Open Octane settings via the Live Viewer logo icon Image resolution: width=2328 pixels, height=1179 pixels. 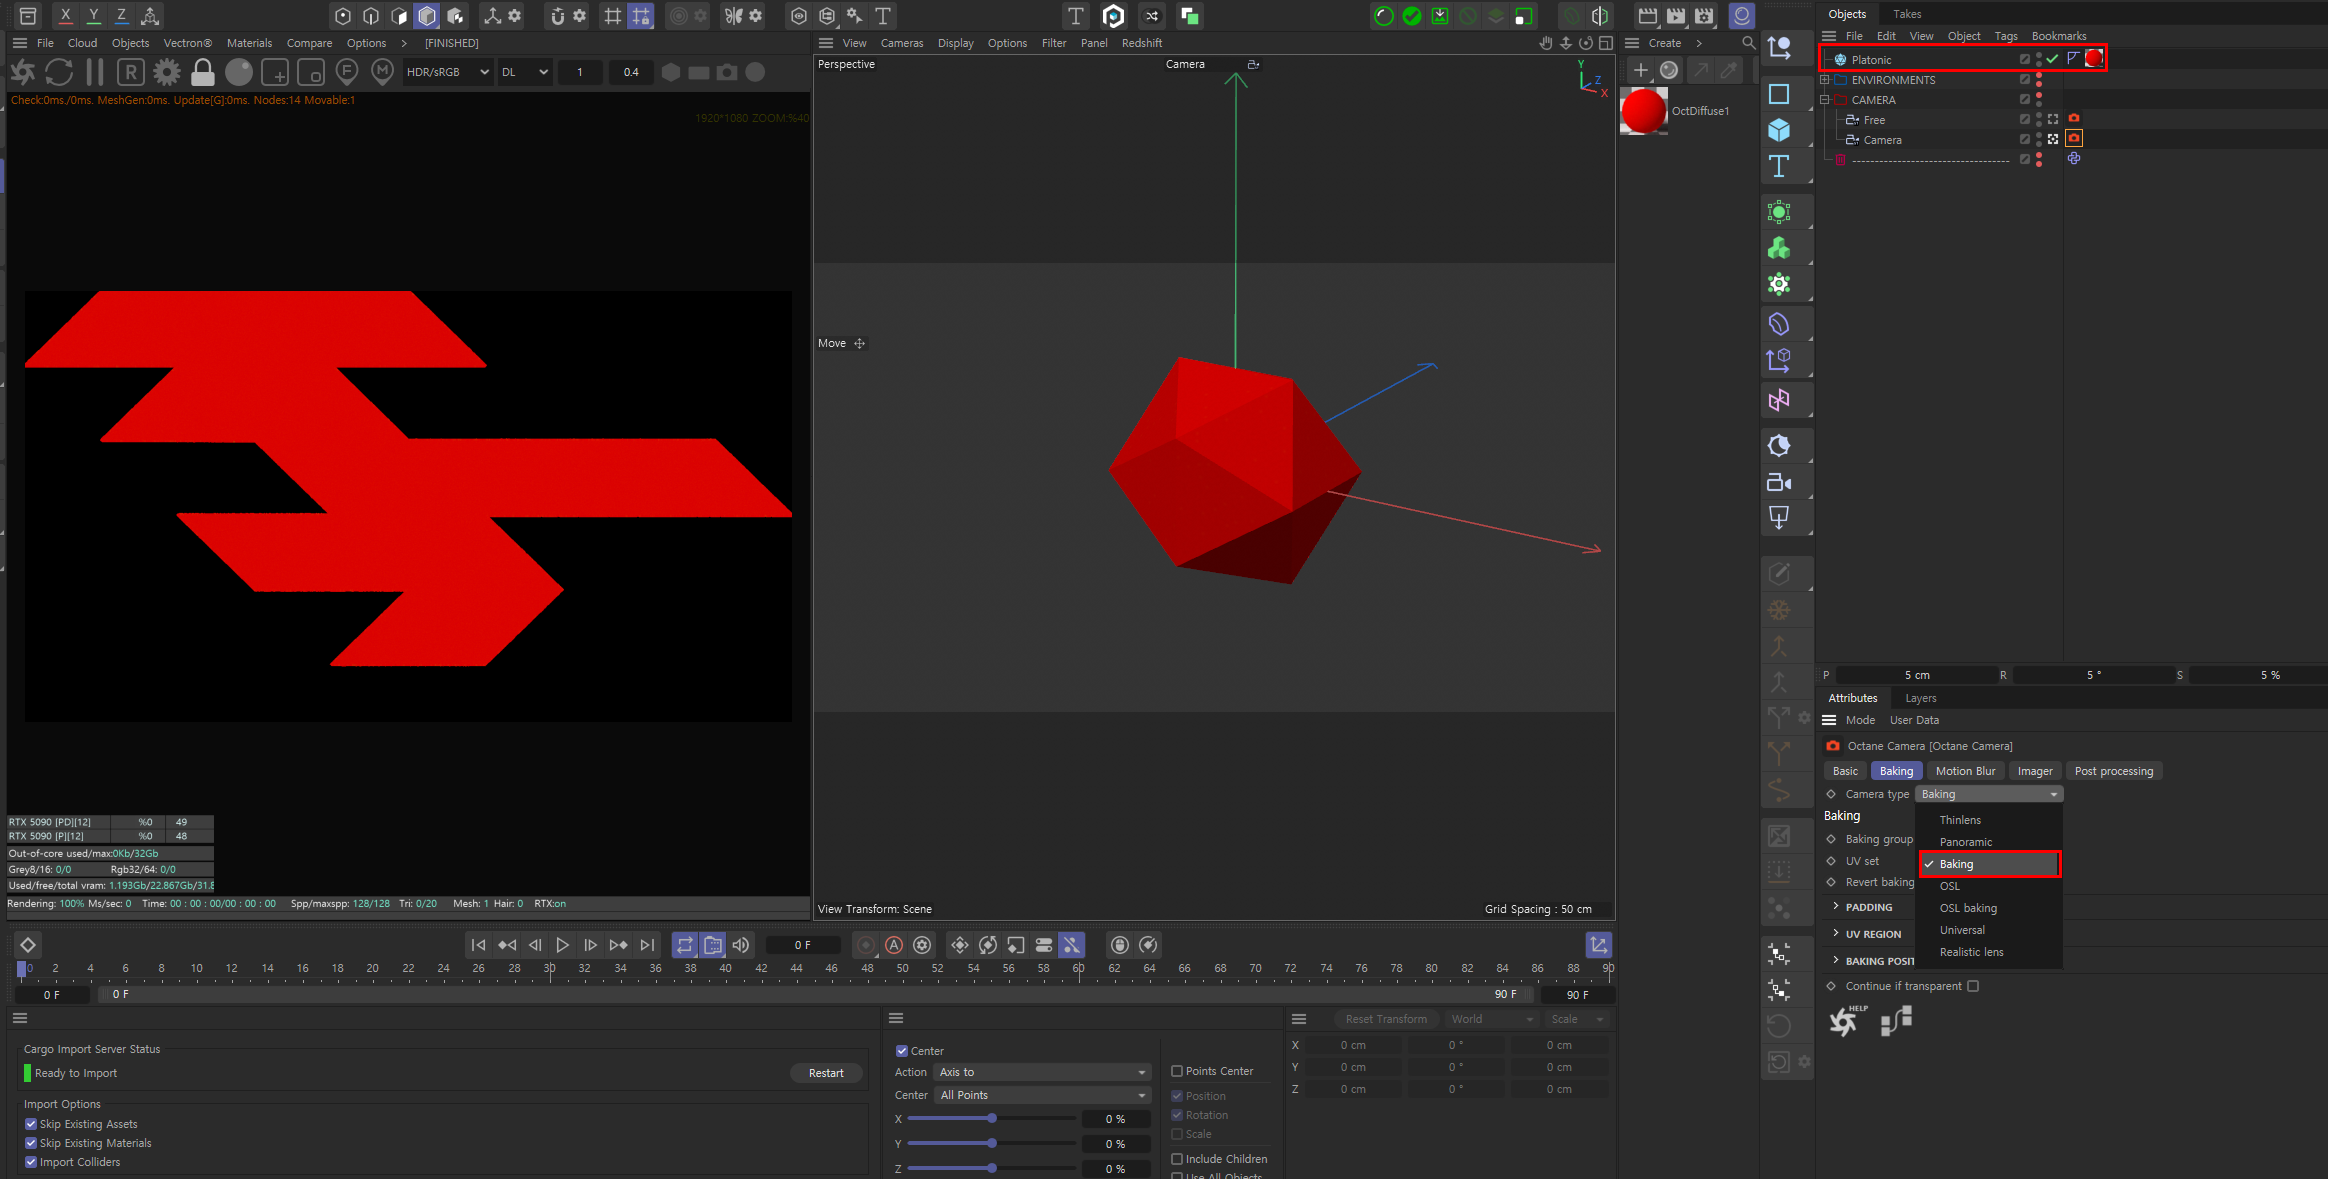pyautogui.click(x=22, y=72)
